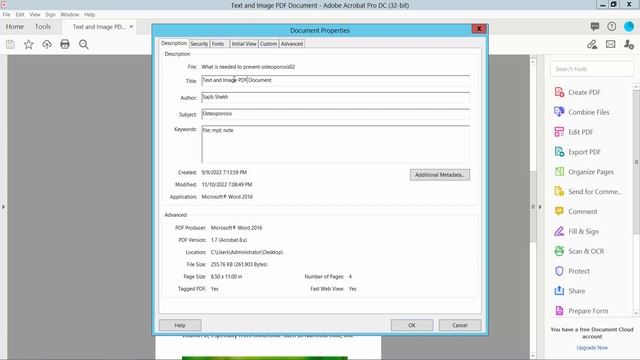Open the File menu
Image resolution: width=640 pixels, height=360 pixels.
click(x=7, y=14)
